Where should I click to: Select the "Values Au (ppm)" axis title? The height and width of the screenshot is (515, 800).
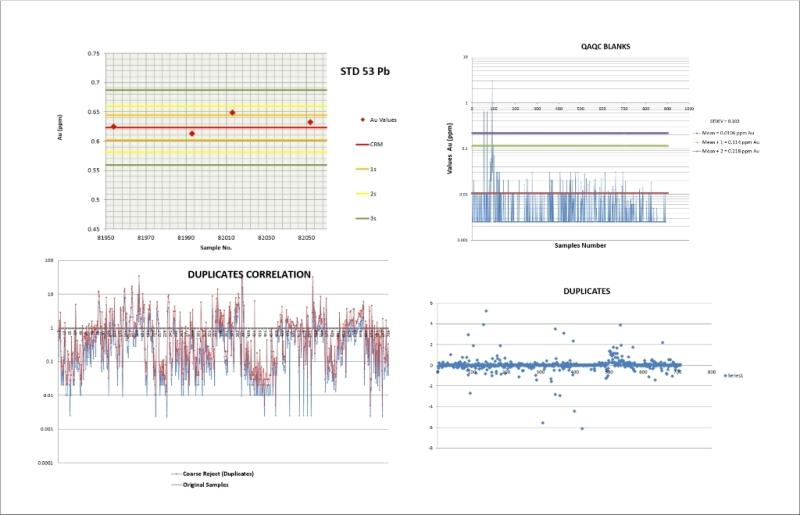(x=449, y=149)
